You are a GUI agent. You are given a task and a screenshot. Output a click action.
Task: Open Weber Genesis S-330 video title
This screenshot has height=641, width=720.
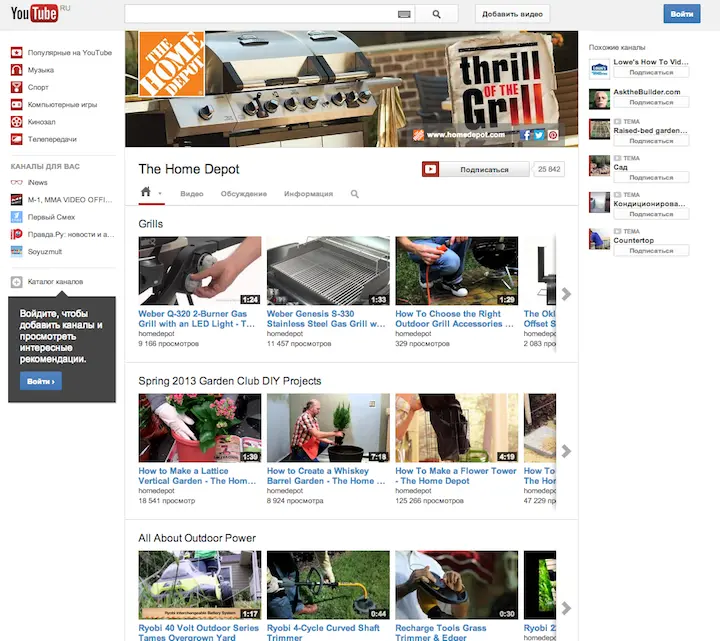(x=326, y=319)
